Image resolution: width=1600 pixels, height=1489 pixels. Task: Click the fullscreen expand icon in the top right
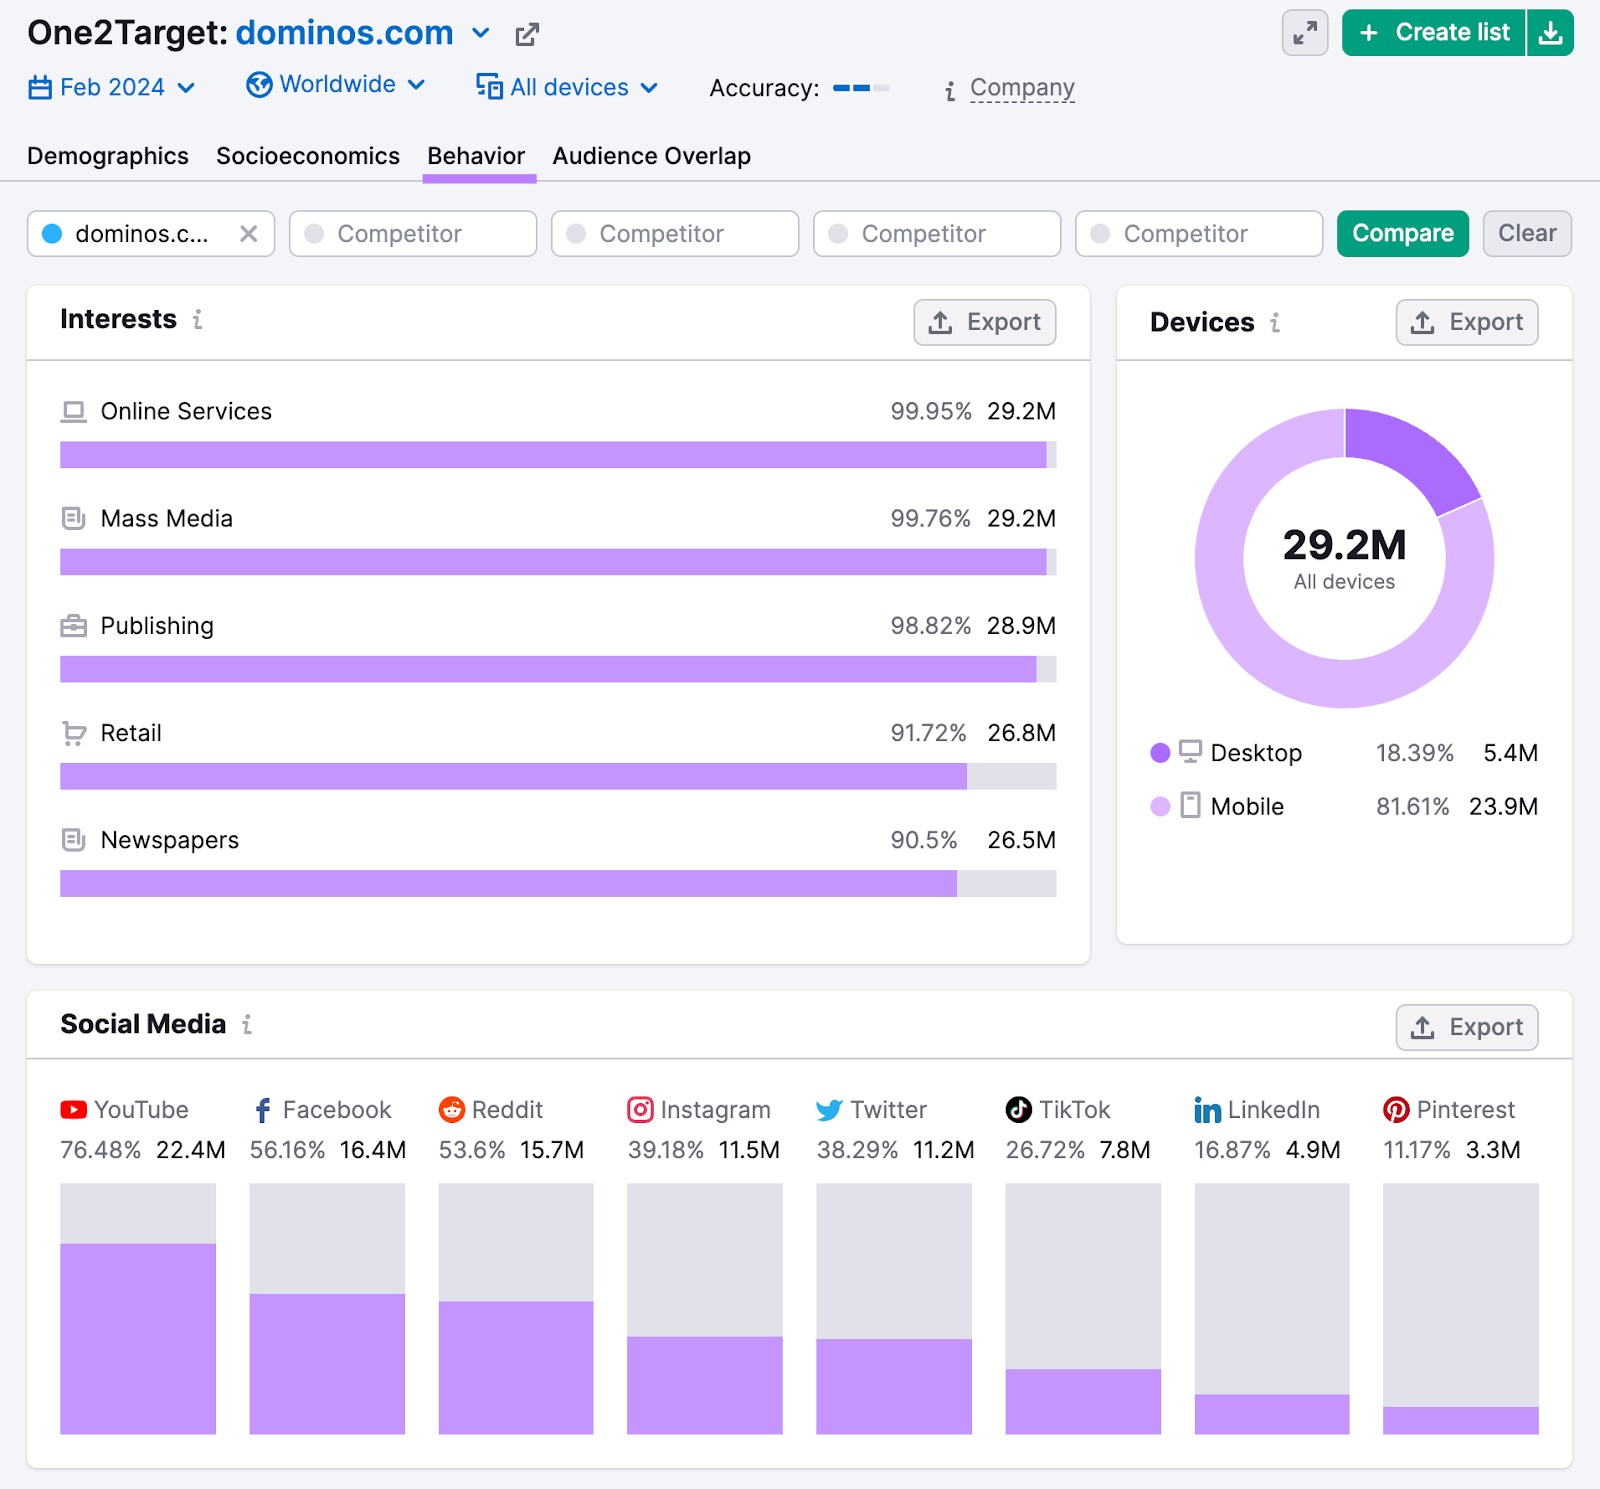coord(1304,33)
